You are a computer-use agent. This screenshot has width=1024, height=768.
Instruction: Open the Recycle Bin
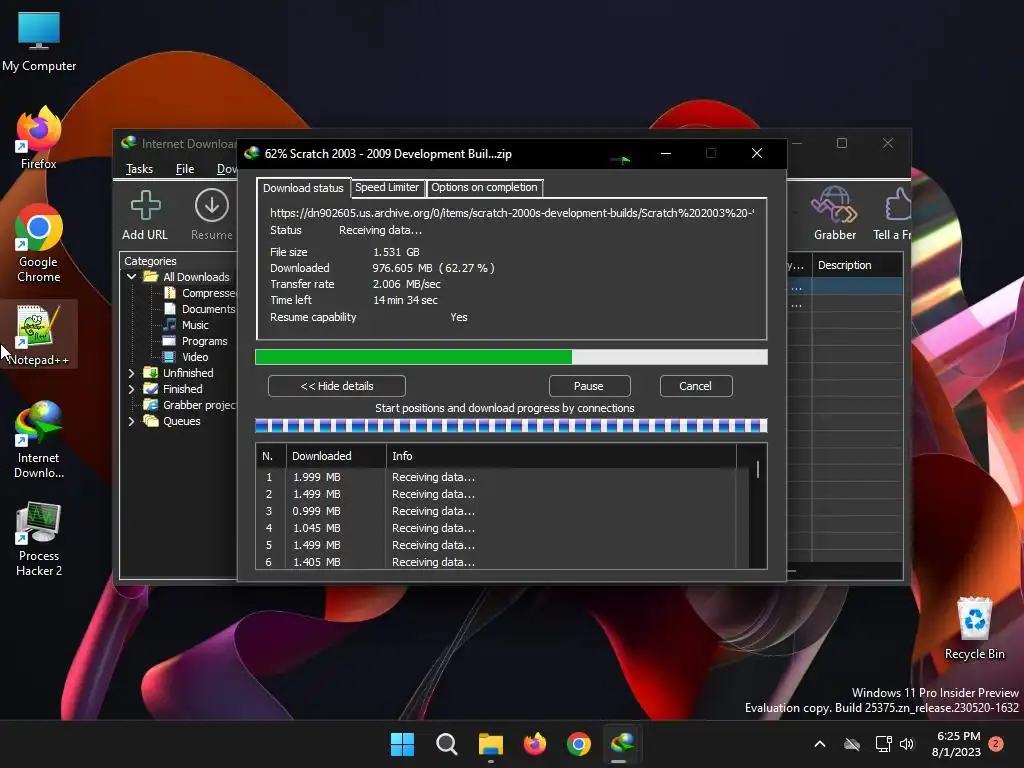pos(974,628)
